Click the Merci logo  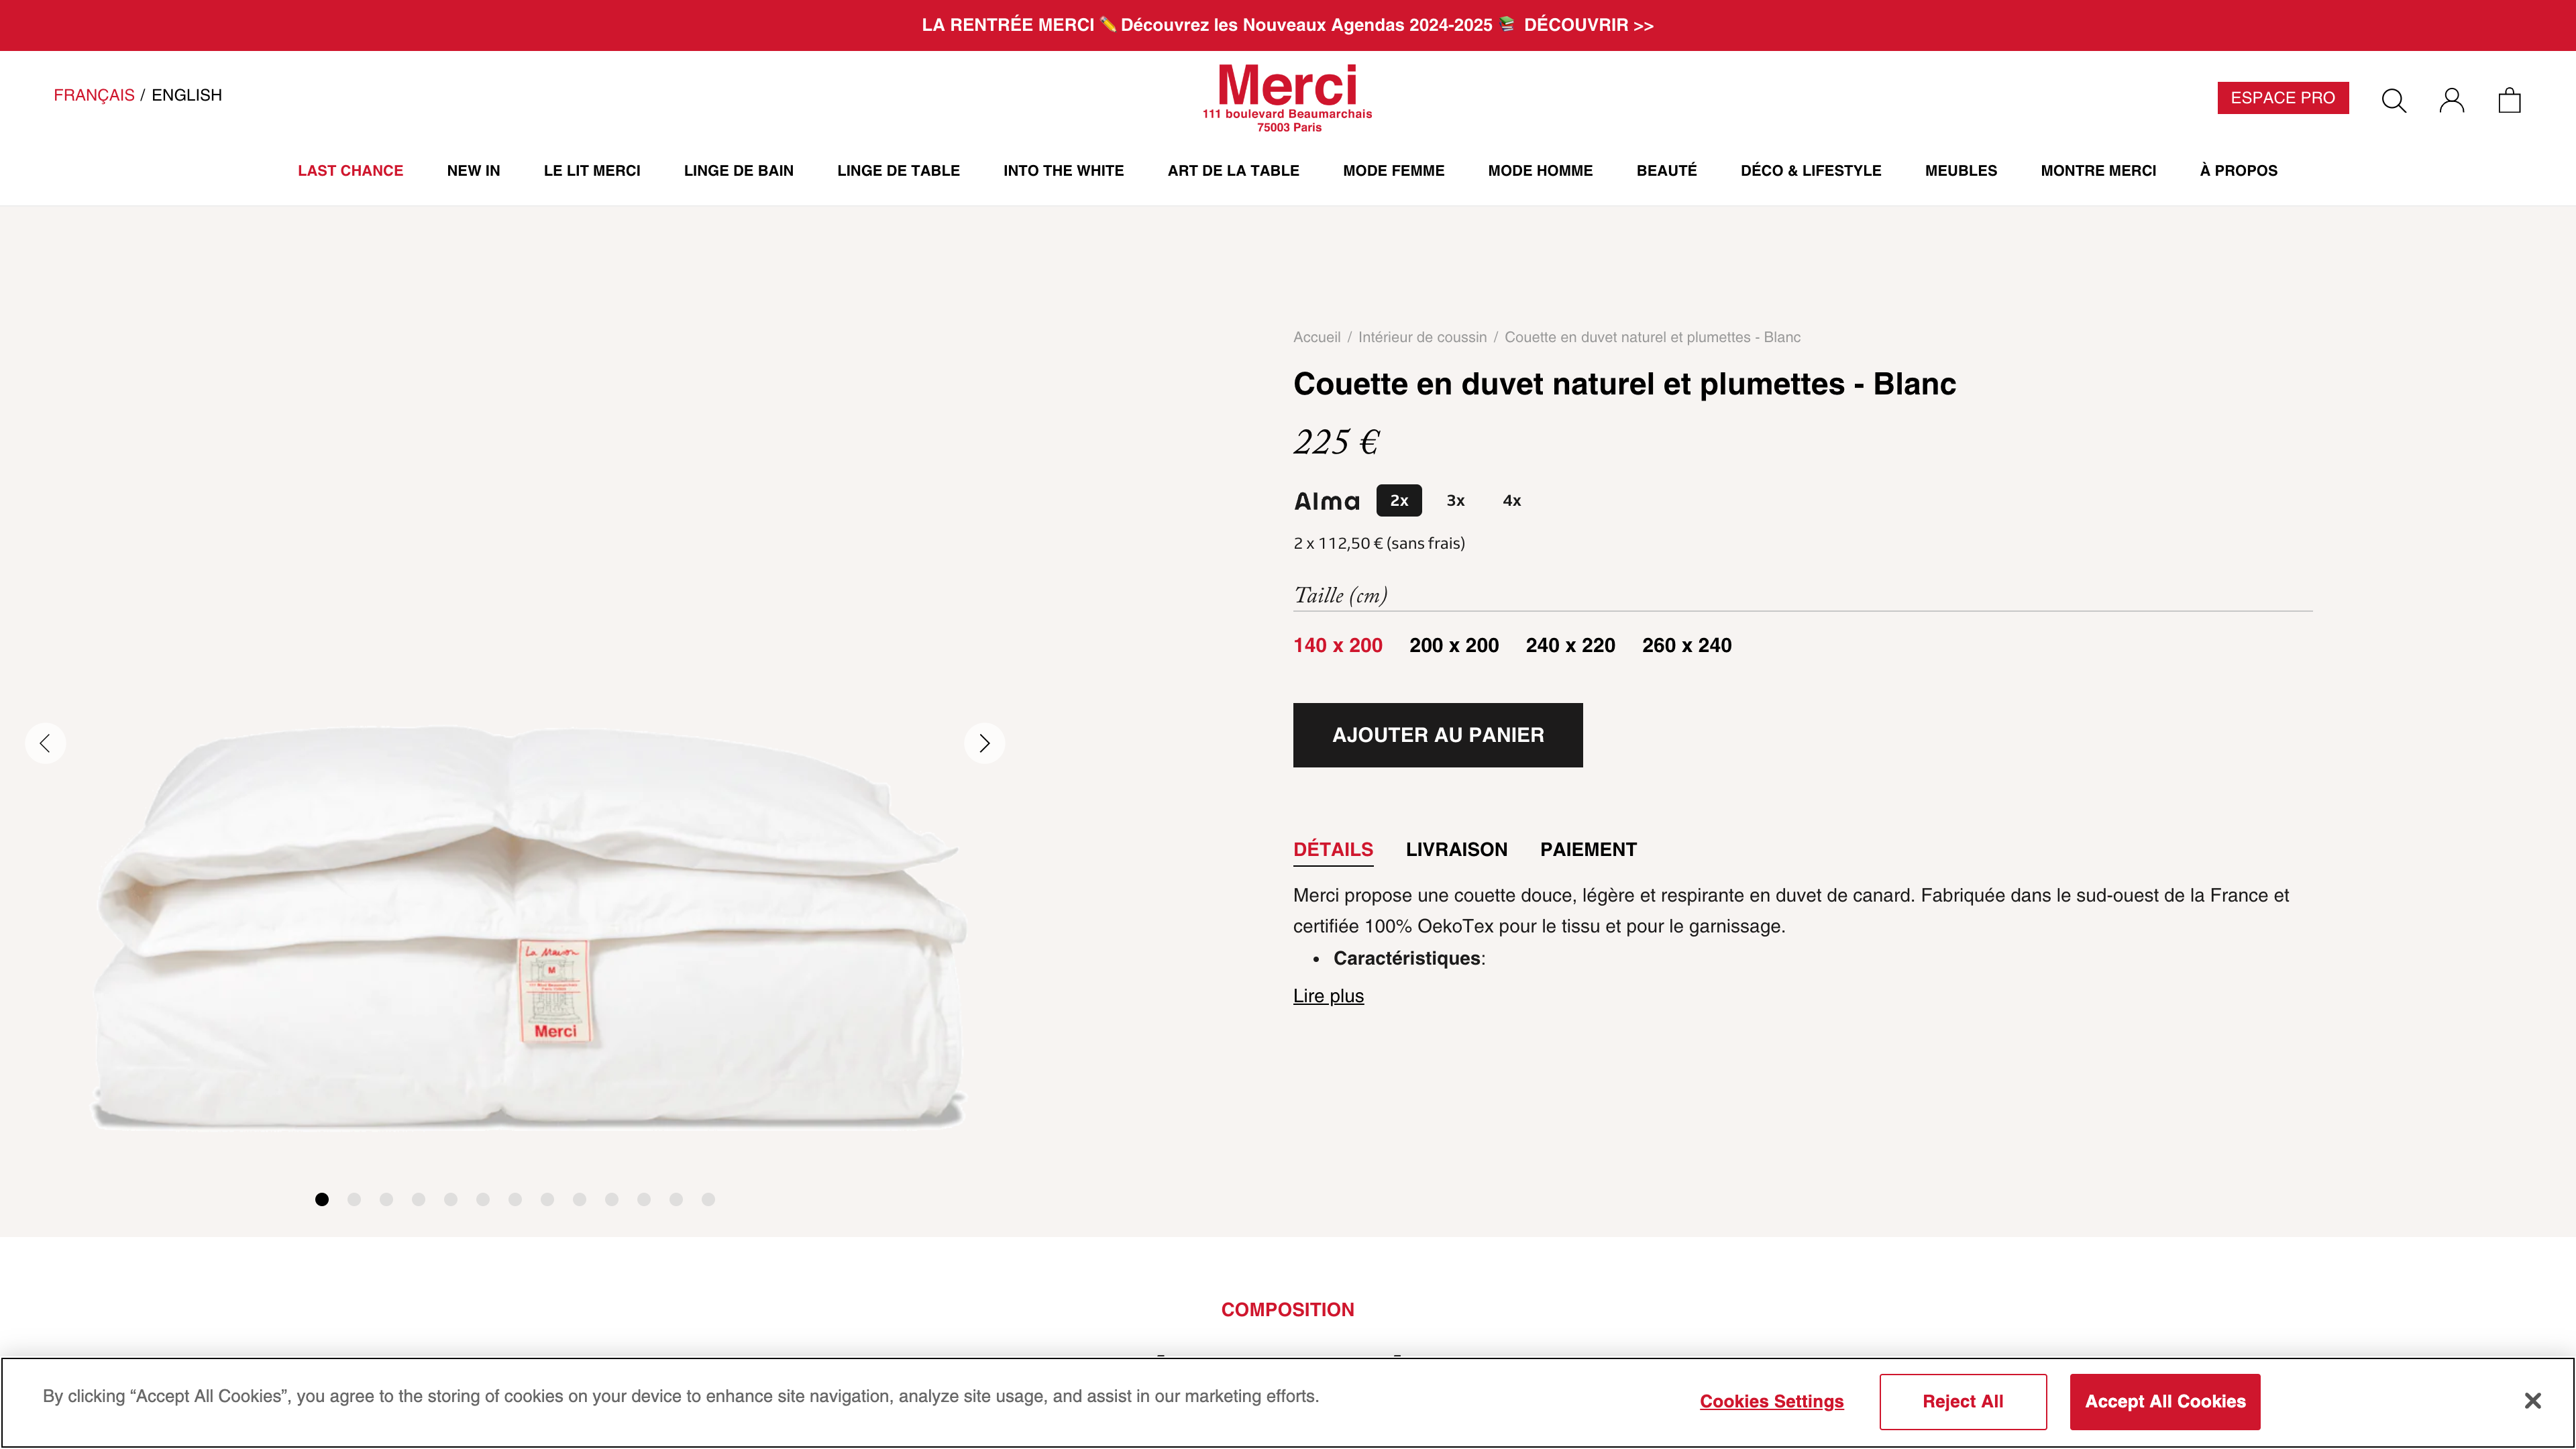[1287, 97]
